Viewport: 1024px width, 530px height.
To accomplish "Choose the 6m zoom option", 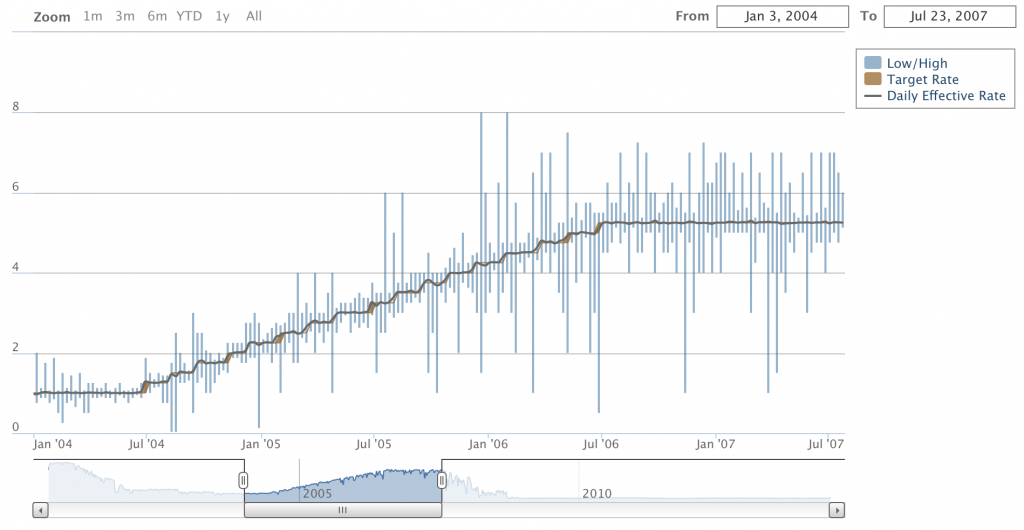I will 156,16.
